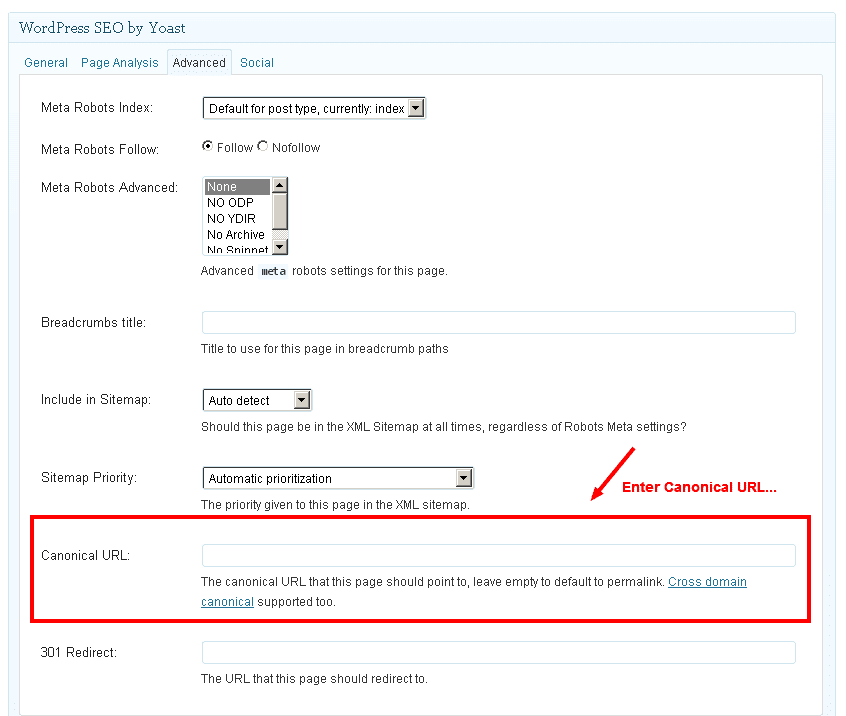The width and height of the screenshot is (846, 716).
Task: Open the Sitemap Priority dropdown
Action: point(338,478)
